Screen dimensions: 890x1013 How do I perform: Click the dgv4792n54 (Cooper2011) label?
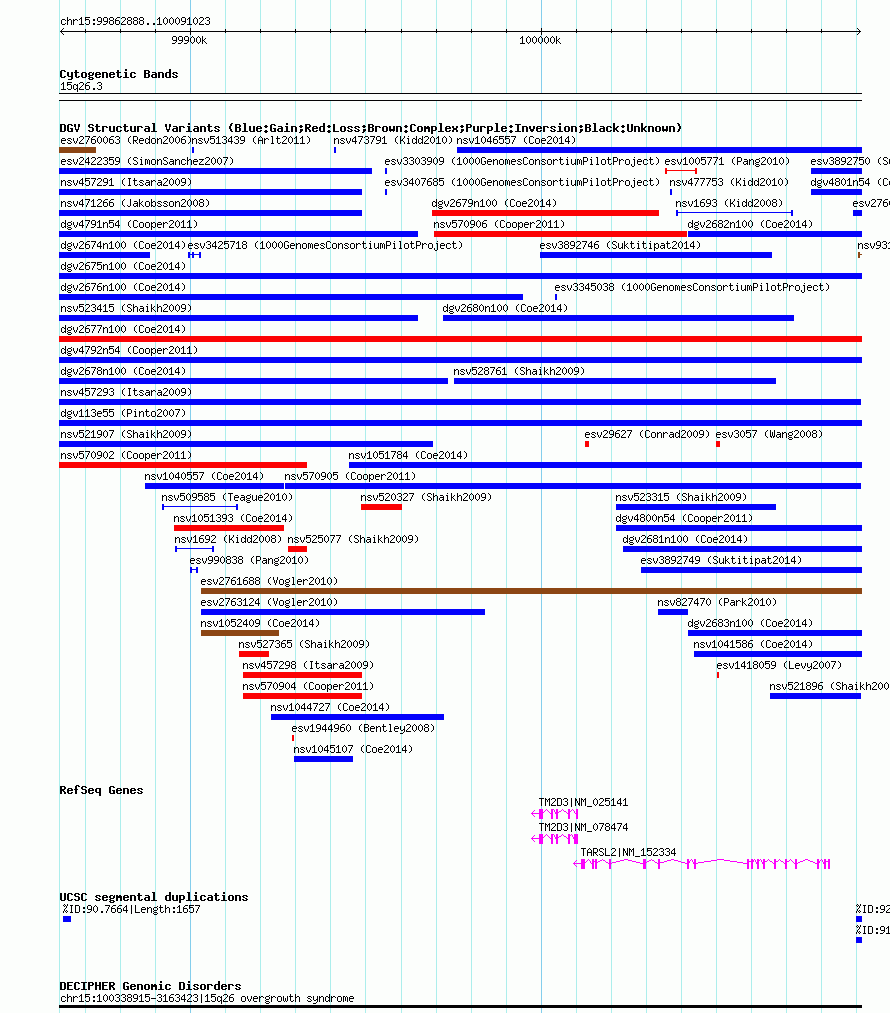(x=129, y=350)
